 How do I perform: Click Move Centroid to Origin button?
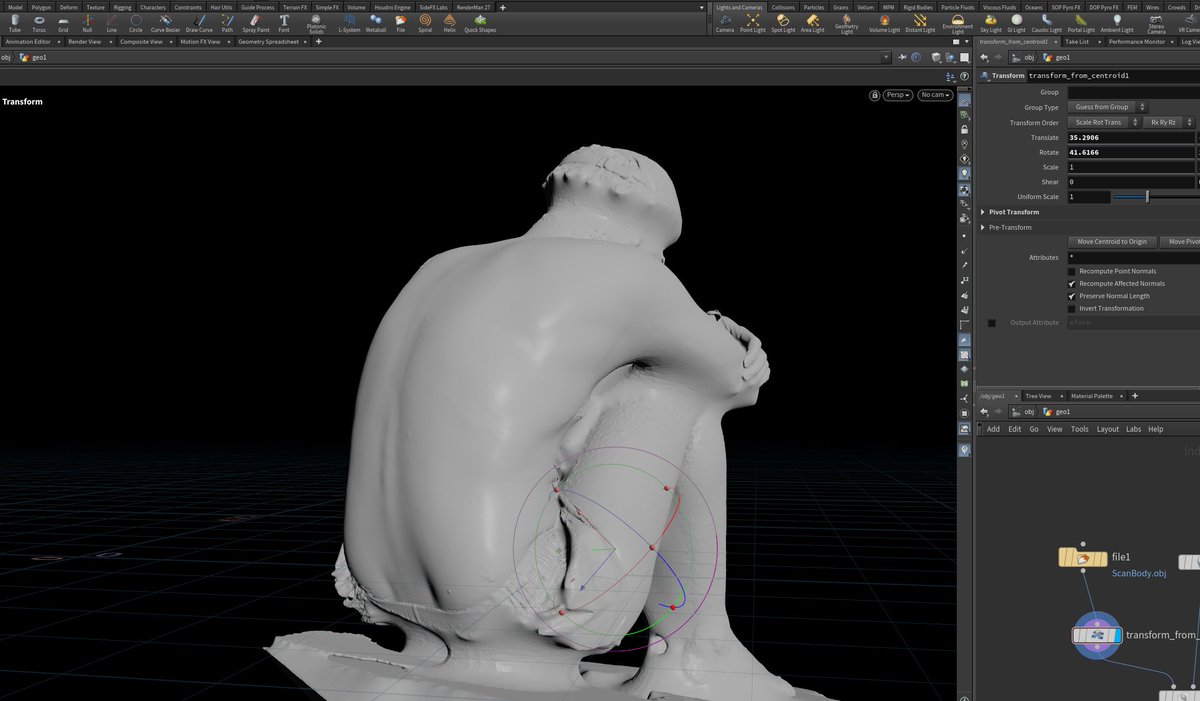[1113, 242]
